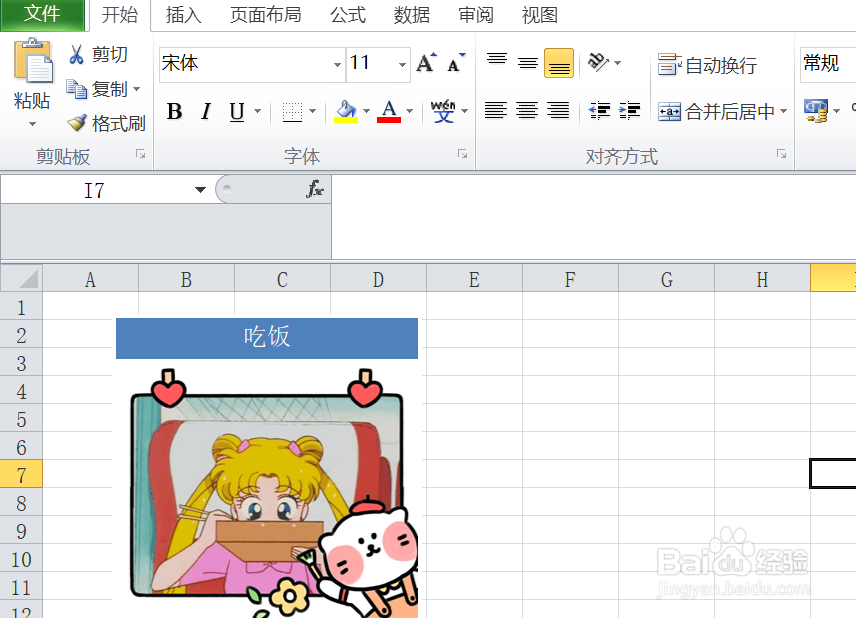Open orientation dropdown arrow
Screen dimensions: 856x618
[x=617, y=63]
